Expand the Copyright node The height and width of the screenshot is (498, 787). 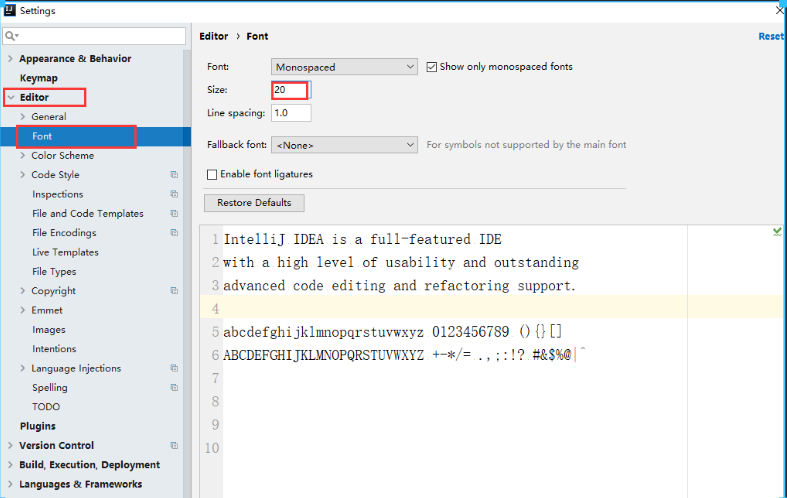(22, 291)
